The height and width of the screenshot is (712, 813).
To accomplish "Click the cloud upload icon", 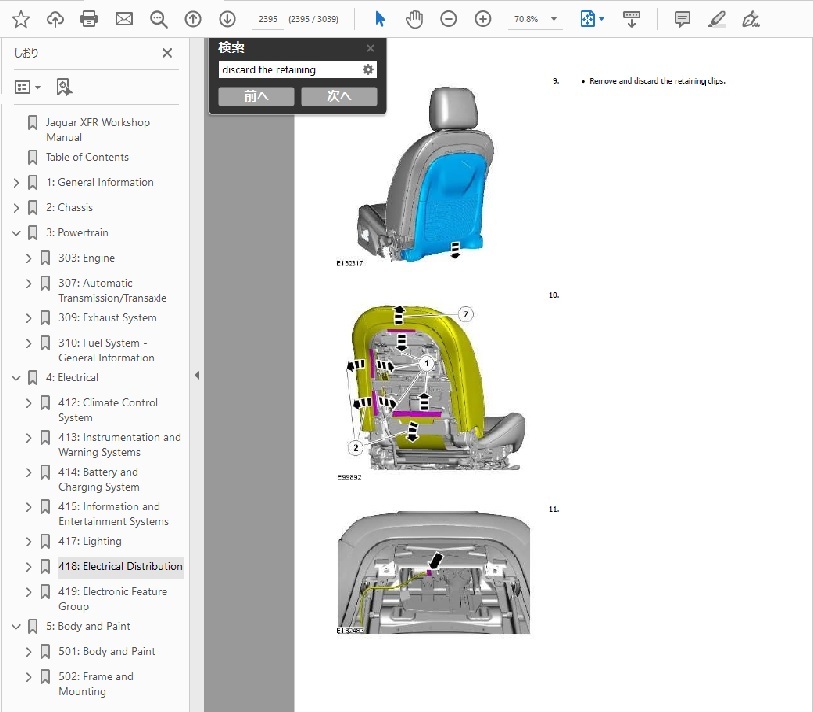I will tap(55, 19).
